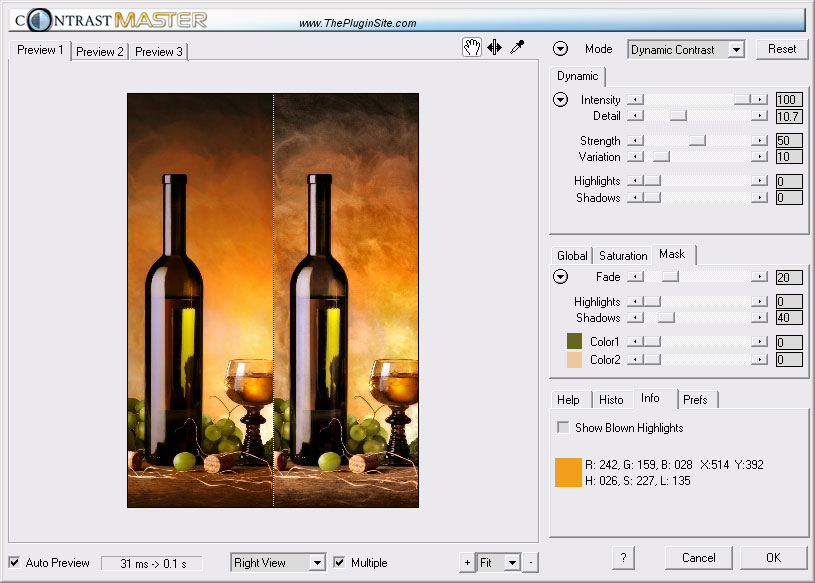Select the hand pan tool
Screen dimensions: 815x583
point(471,47)
